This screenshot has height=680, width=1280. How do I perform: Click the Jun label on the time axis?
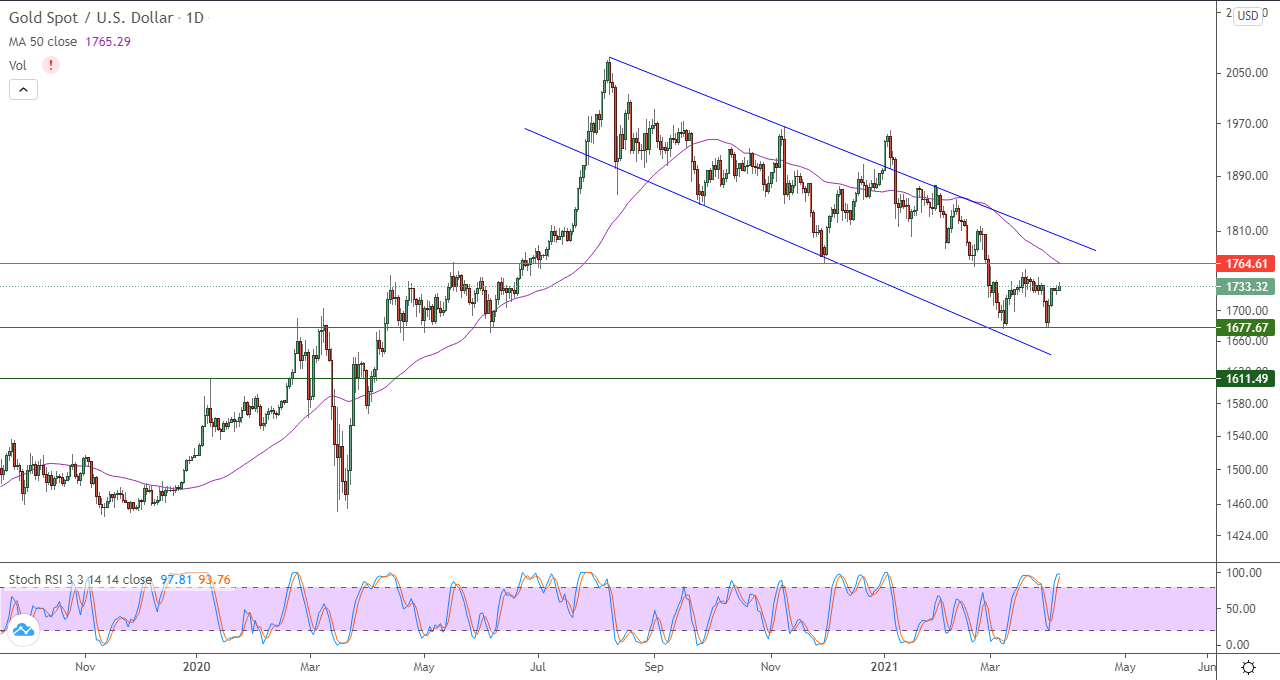pyautogui.click(x=1207, y=665)
